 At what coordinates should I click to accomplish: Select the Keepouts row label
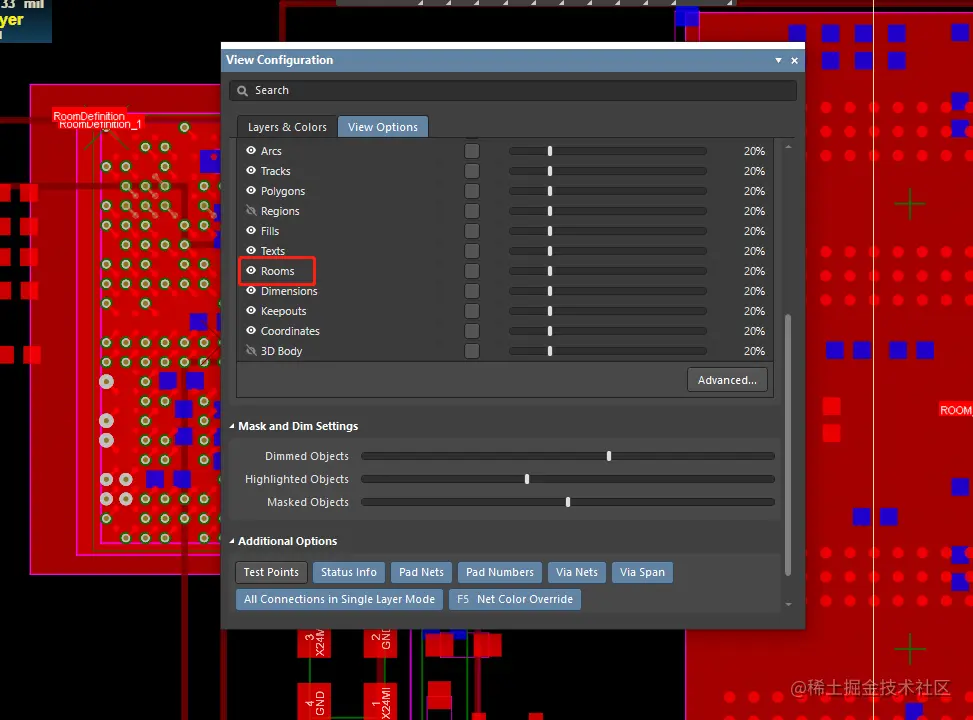click(284, 311)
